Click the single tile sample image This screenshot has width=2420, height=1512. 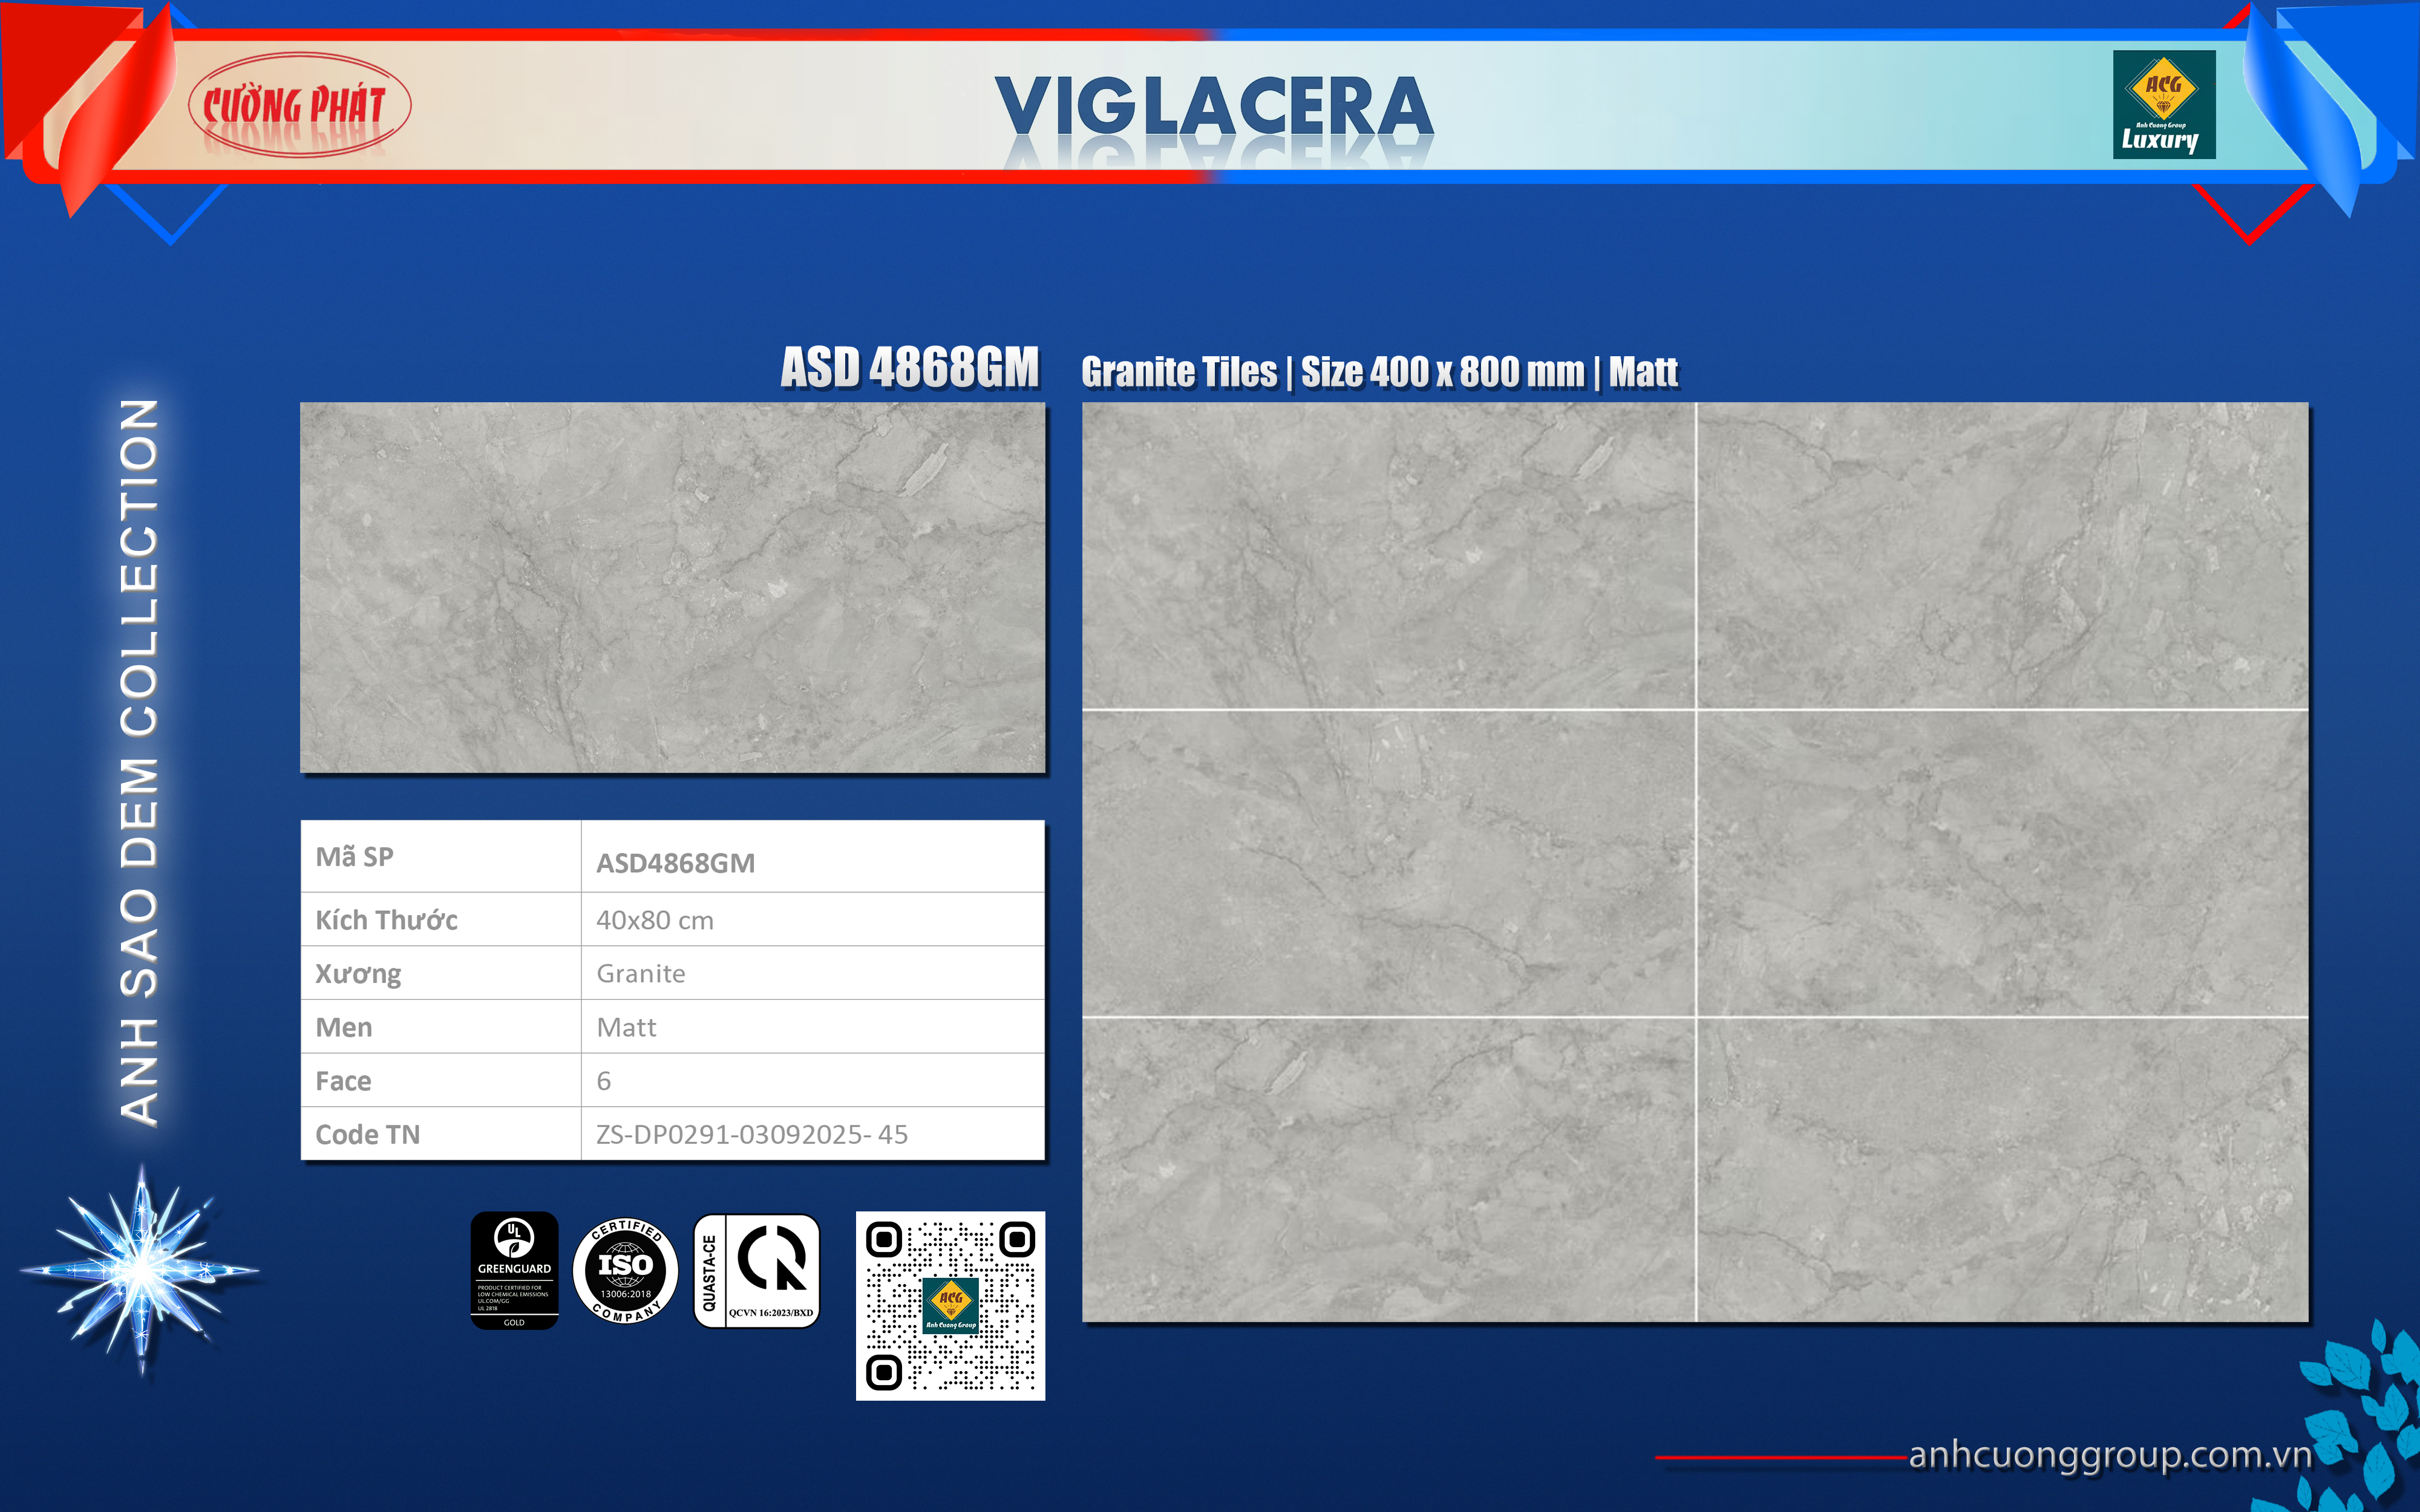click(673, 587)
